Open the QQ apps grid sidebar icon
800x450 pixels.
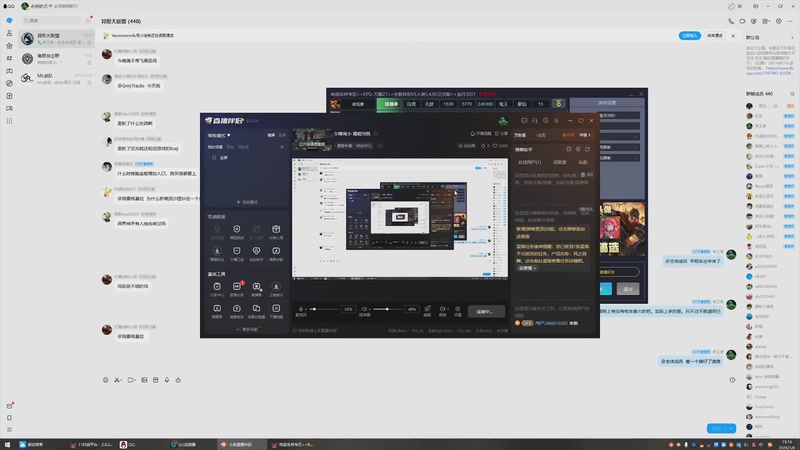(9, 121)
